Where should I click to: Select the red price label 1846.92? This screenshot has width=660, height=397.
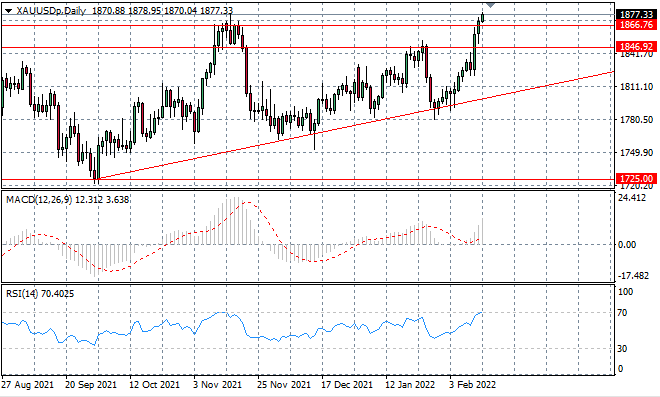click(x=636, y=46)
